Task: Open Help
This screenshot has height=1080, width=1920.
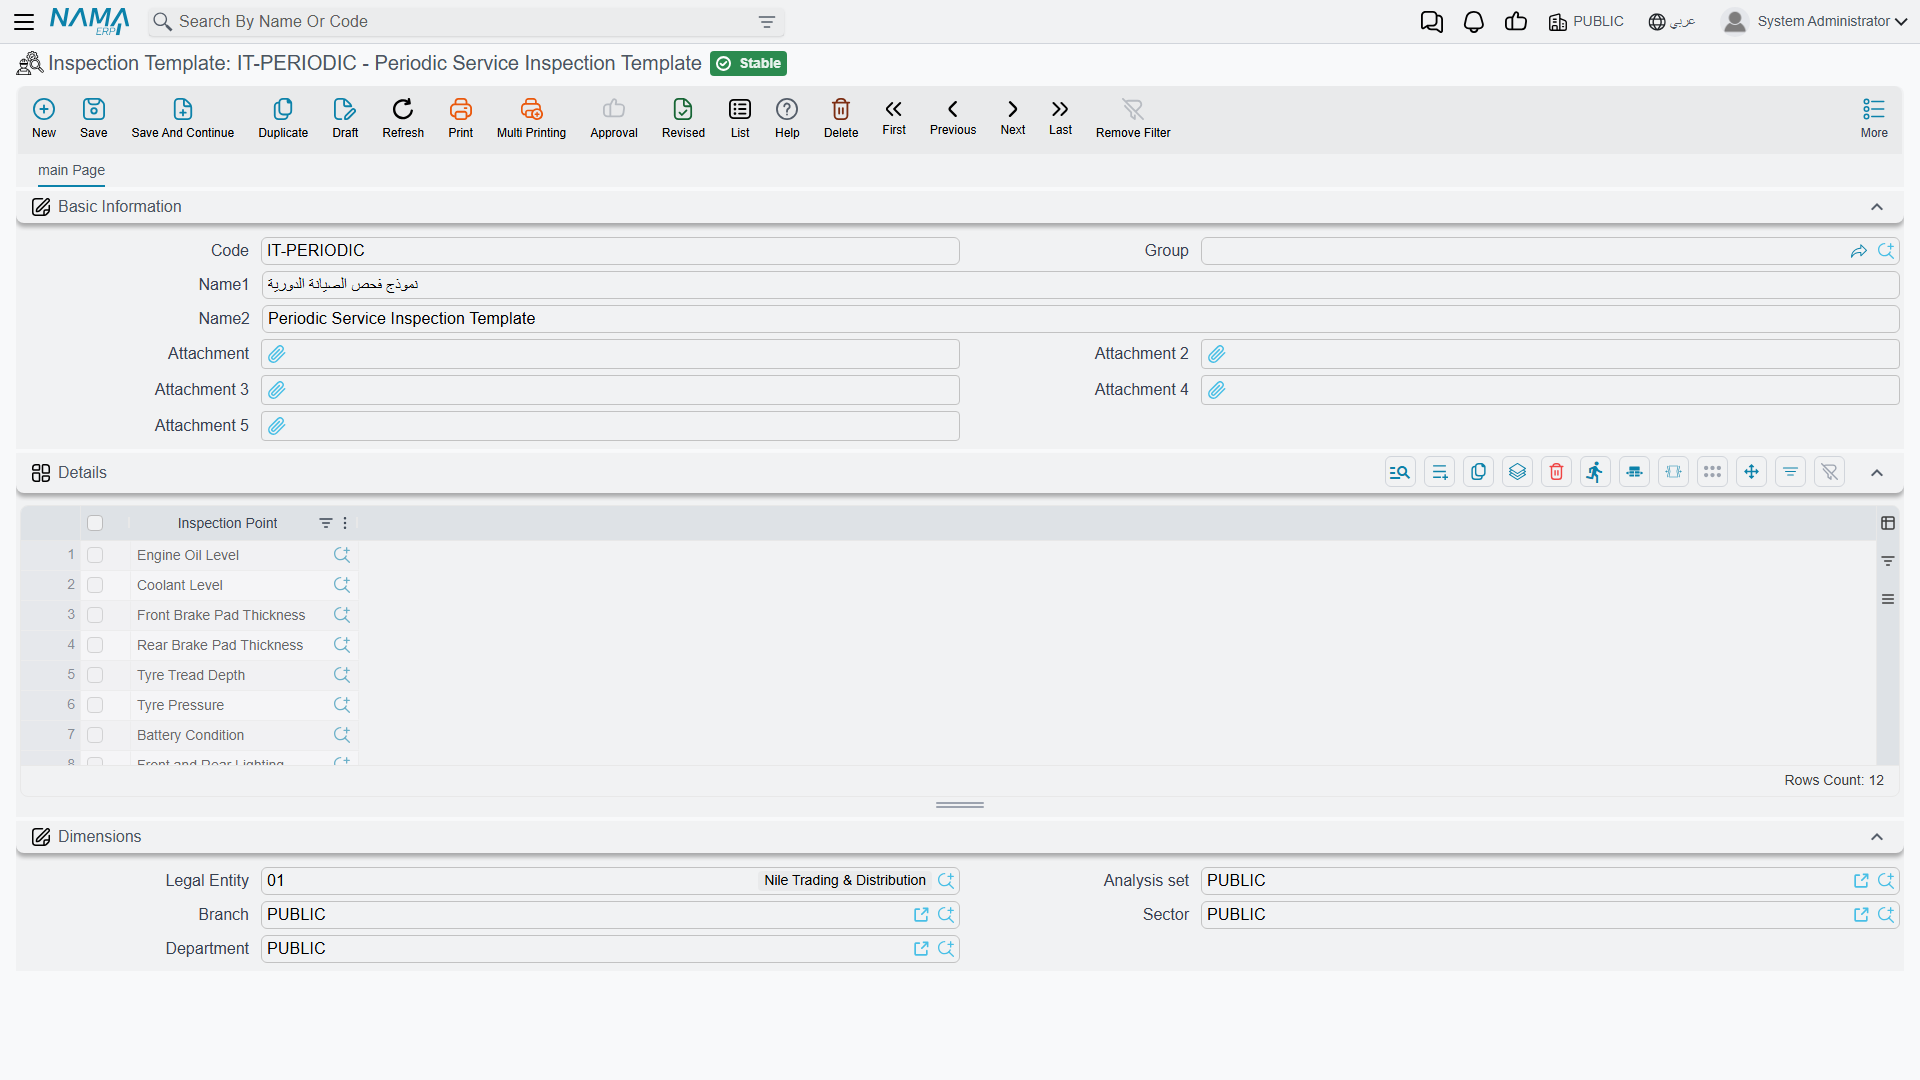Action: click(787, 117)
